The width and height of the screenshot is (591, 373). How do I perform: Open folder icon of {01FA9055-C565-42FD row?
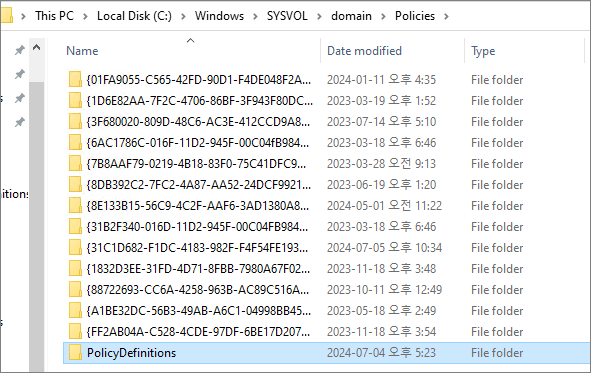75,79
